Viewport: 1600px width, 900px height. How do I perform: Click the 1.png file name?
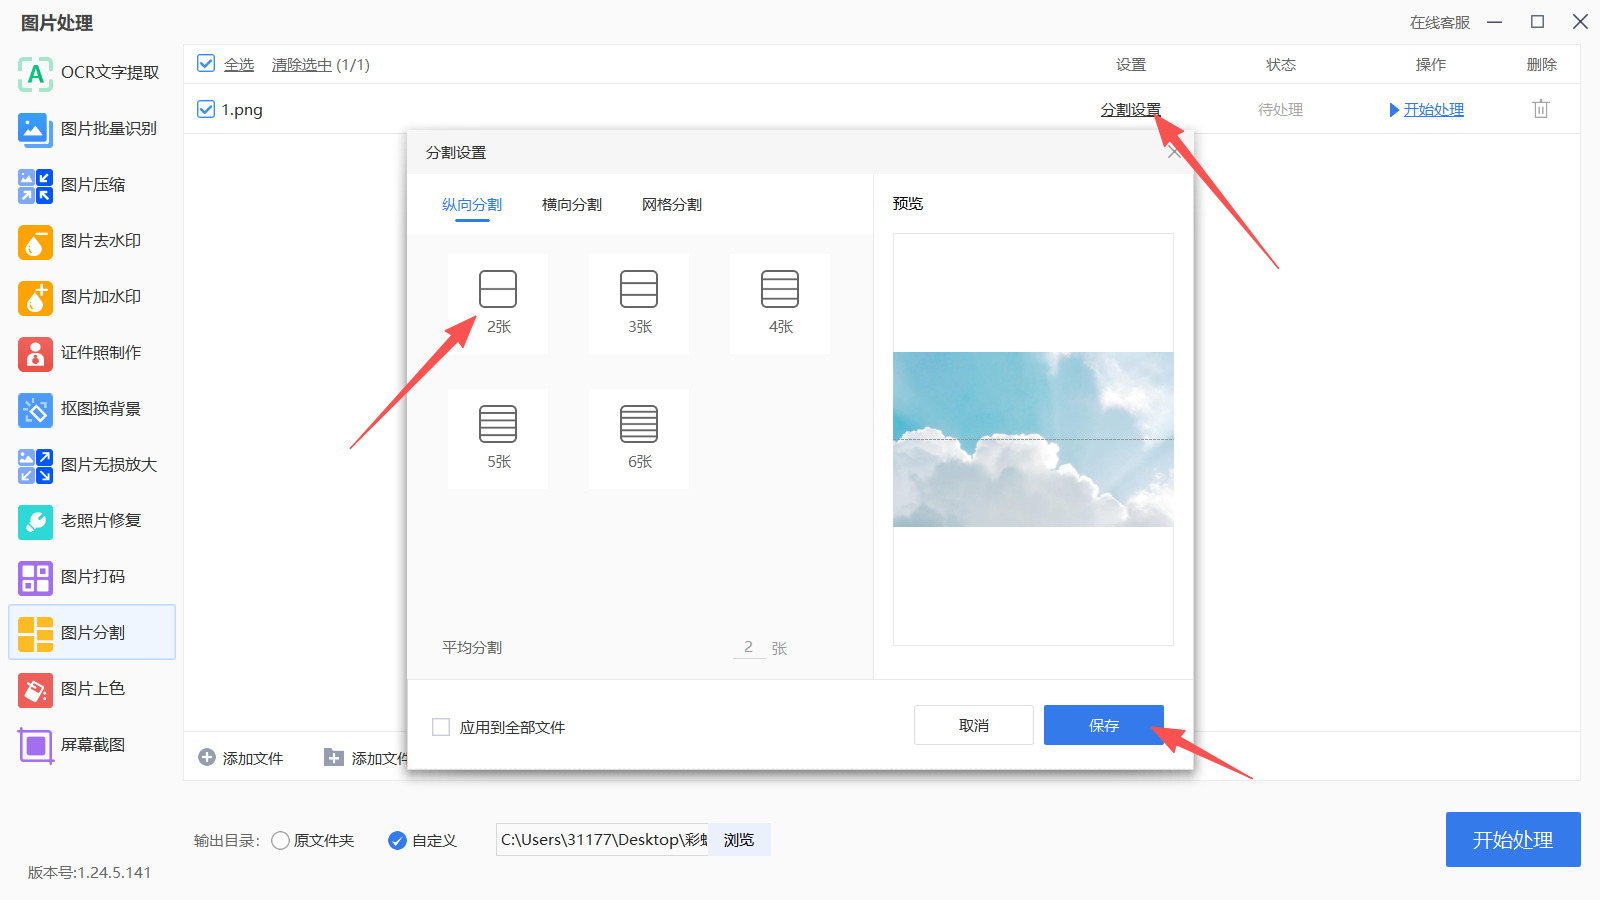[x=242, y=109]
